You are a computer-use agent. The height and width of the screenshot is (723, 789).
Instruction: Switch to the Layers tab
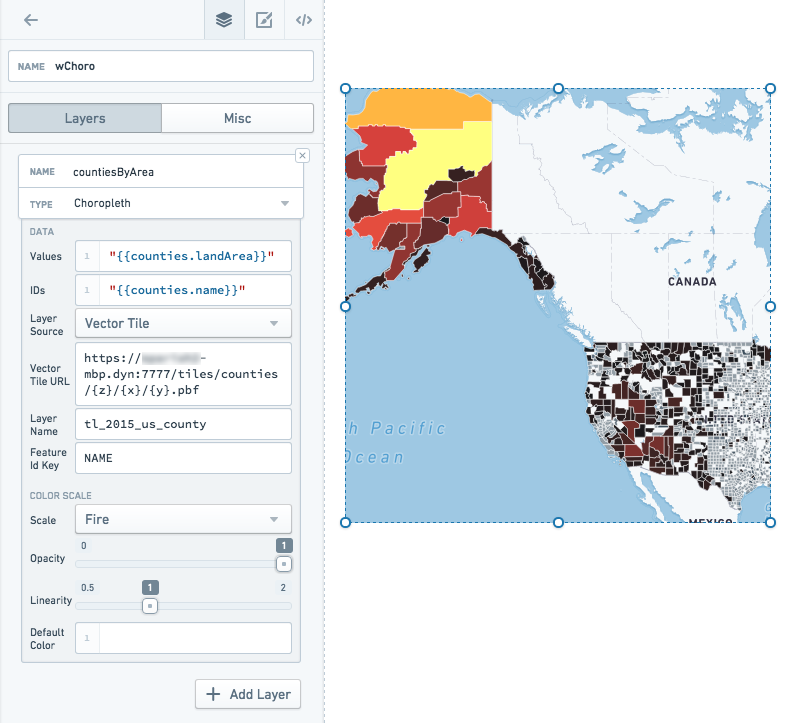coord(85,118)
